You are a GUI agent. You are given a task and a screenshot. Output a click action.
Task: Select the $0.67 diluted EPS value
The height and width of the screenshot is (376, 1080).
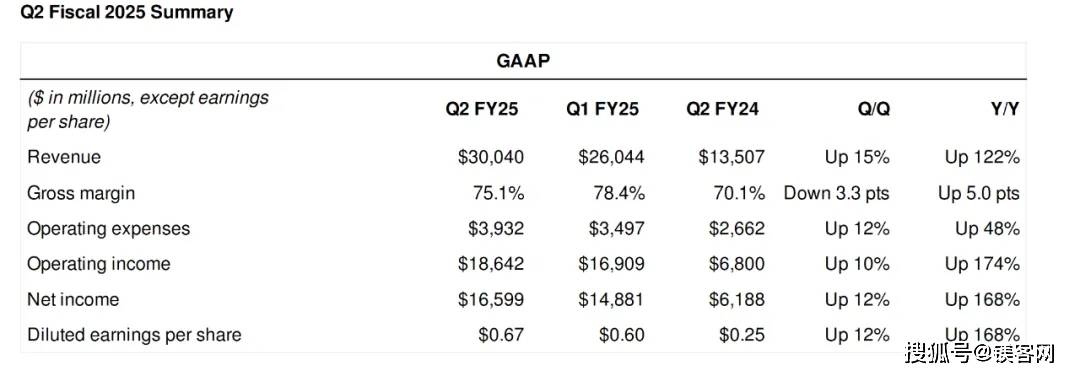(501, 335)
